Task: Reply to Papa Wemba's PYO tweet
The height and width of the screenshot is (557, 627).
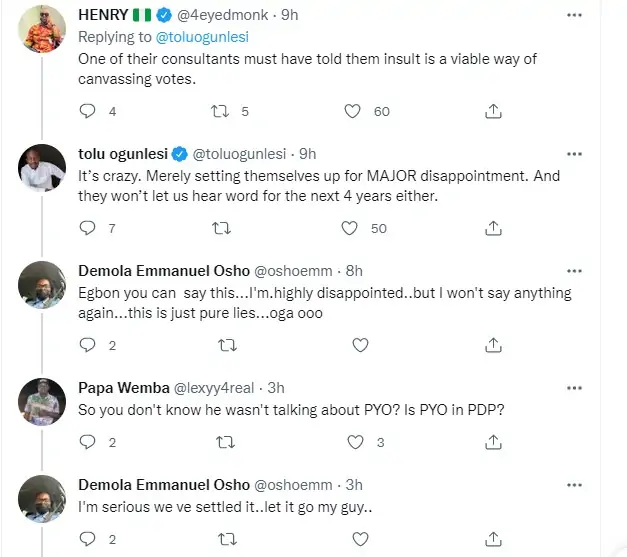Action: pos(87,441)
